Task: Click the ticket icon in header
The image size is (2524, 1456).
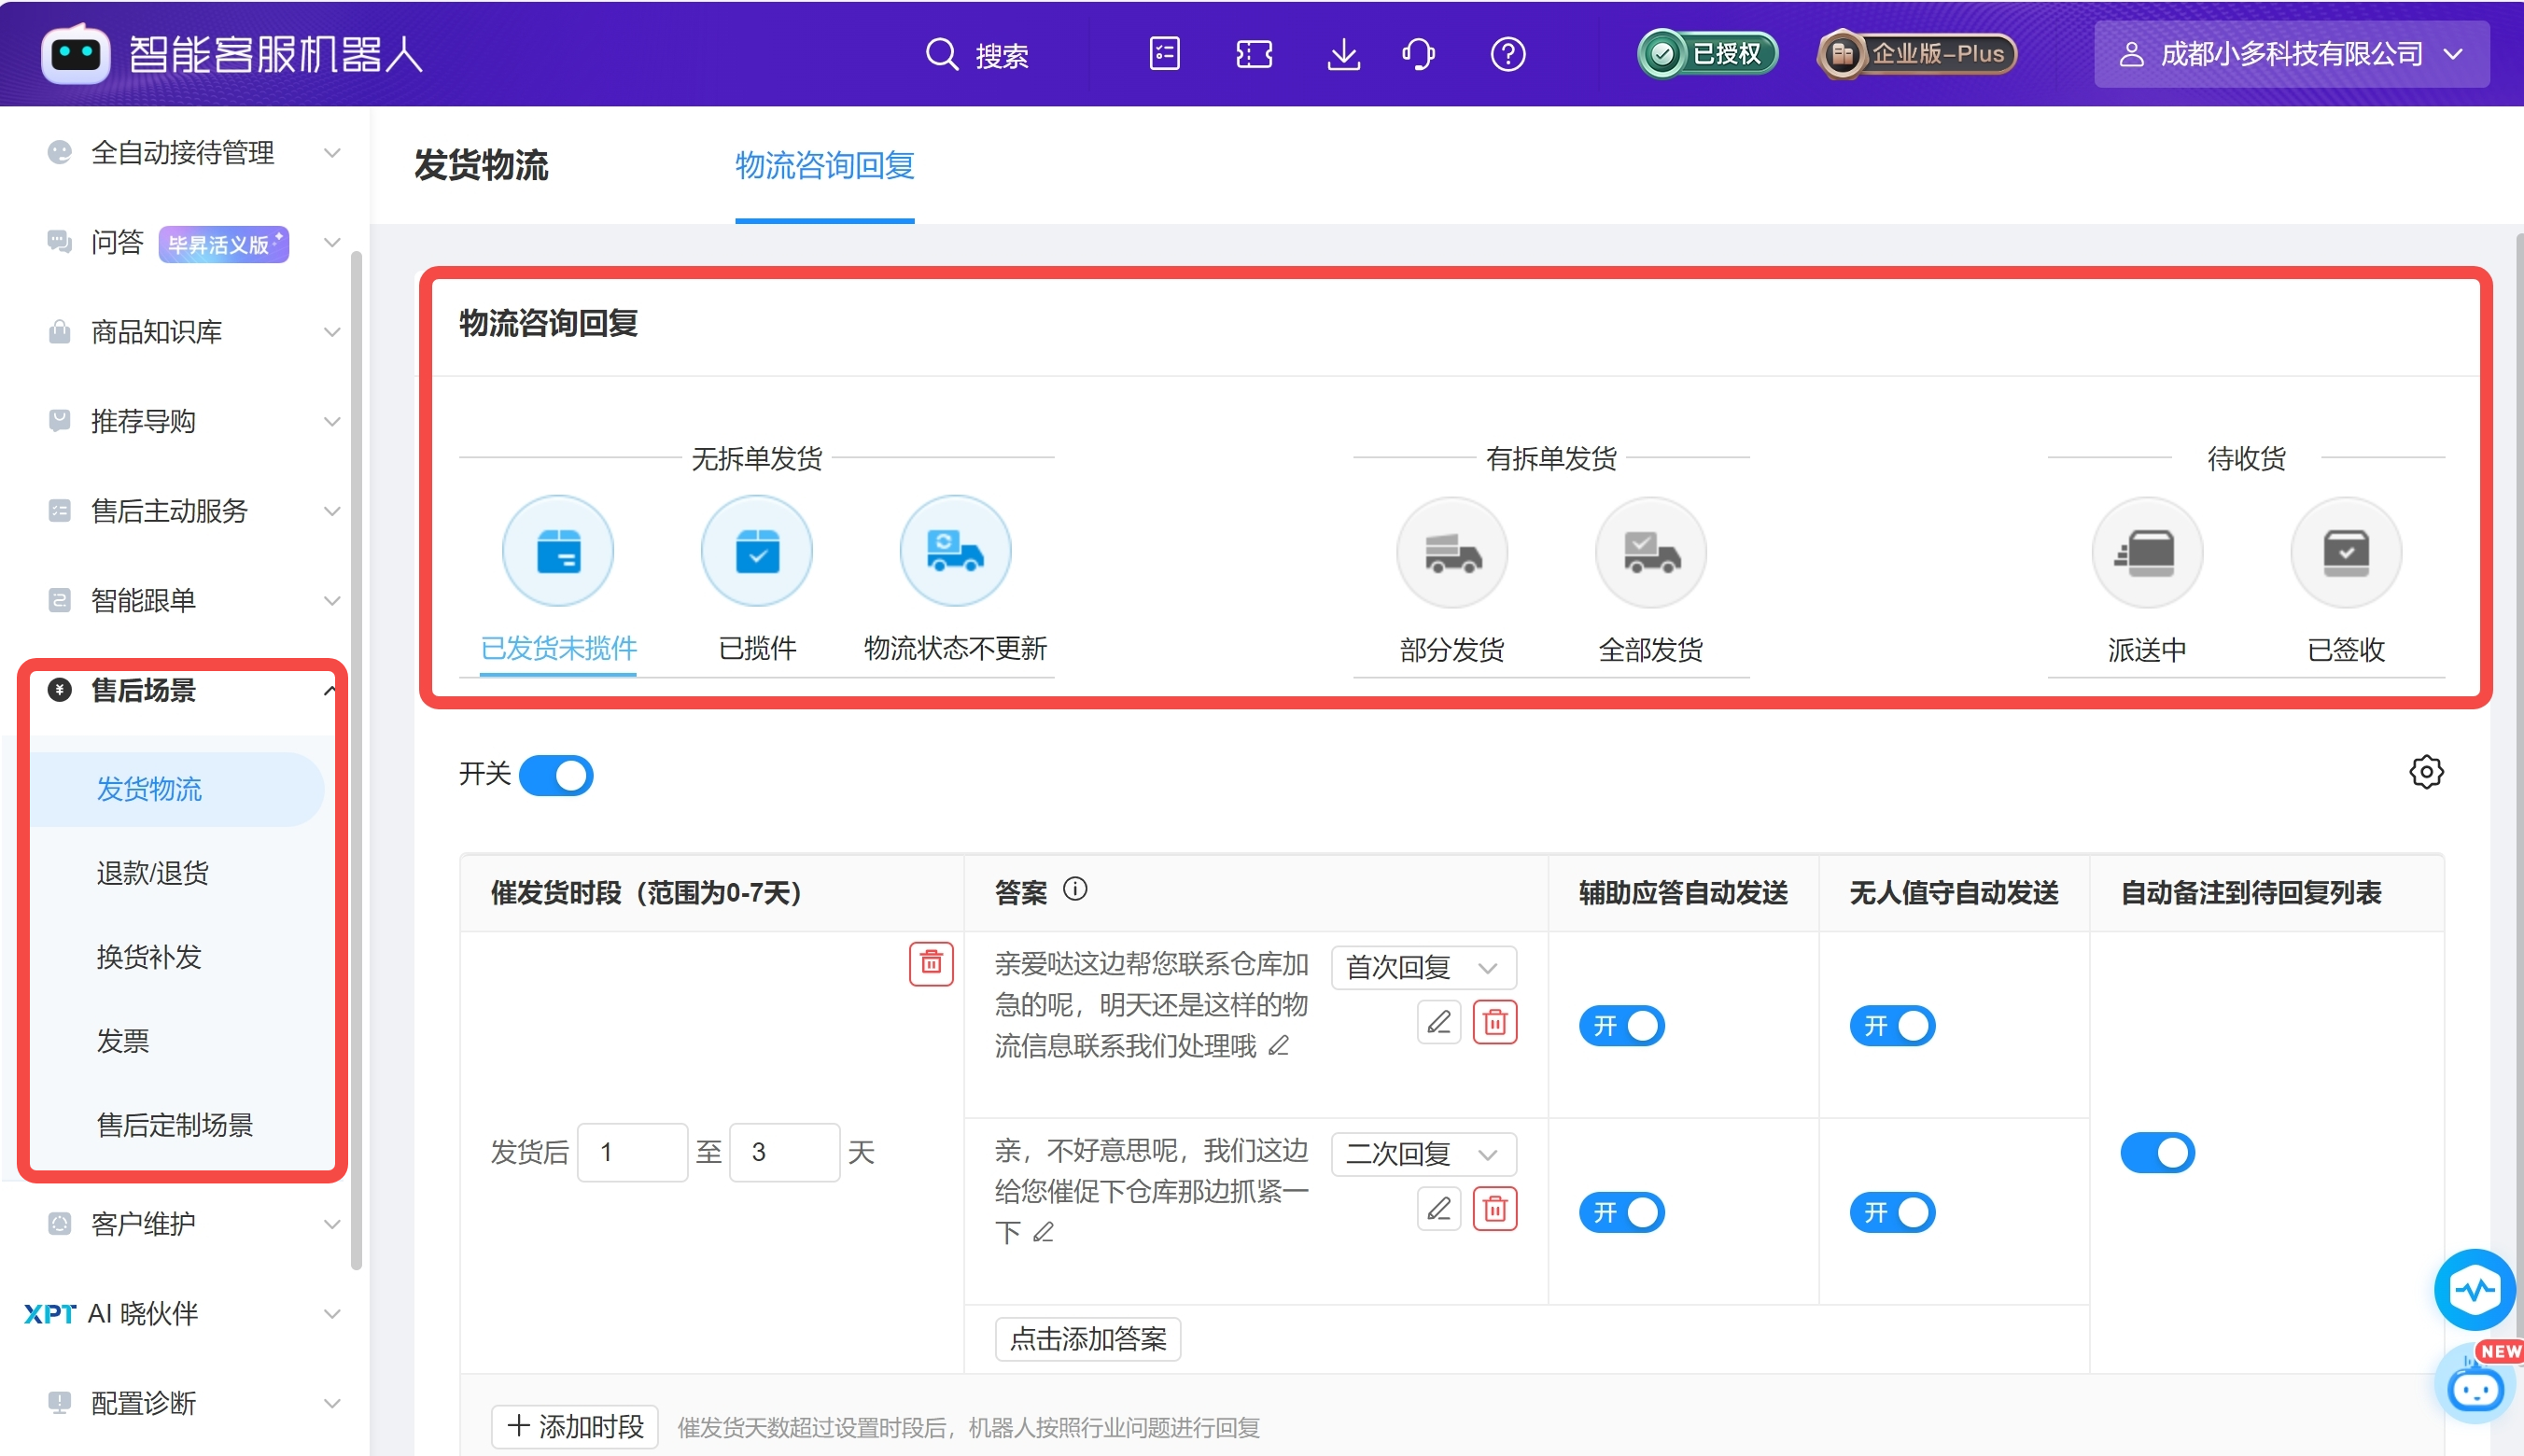Action: [x=1254, y=54]
